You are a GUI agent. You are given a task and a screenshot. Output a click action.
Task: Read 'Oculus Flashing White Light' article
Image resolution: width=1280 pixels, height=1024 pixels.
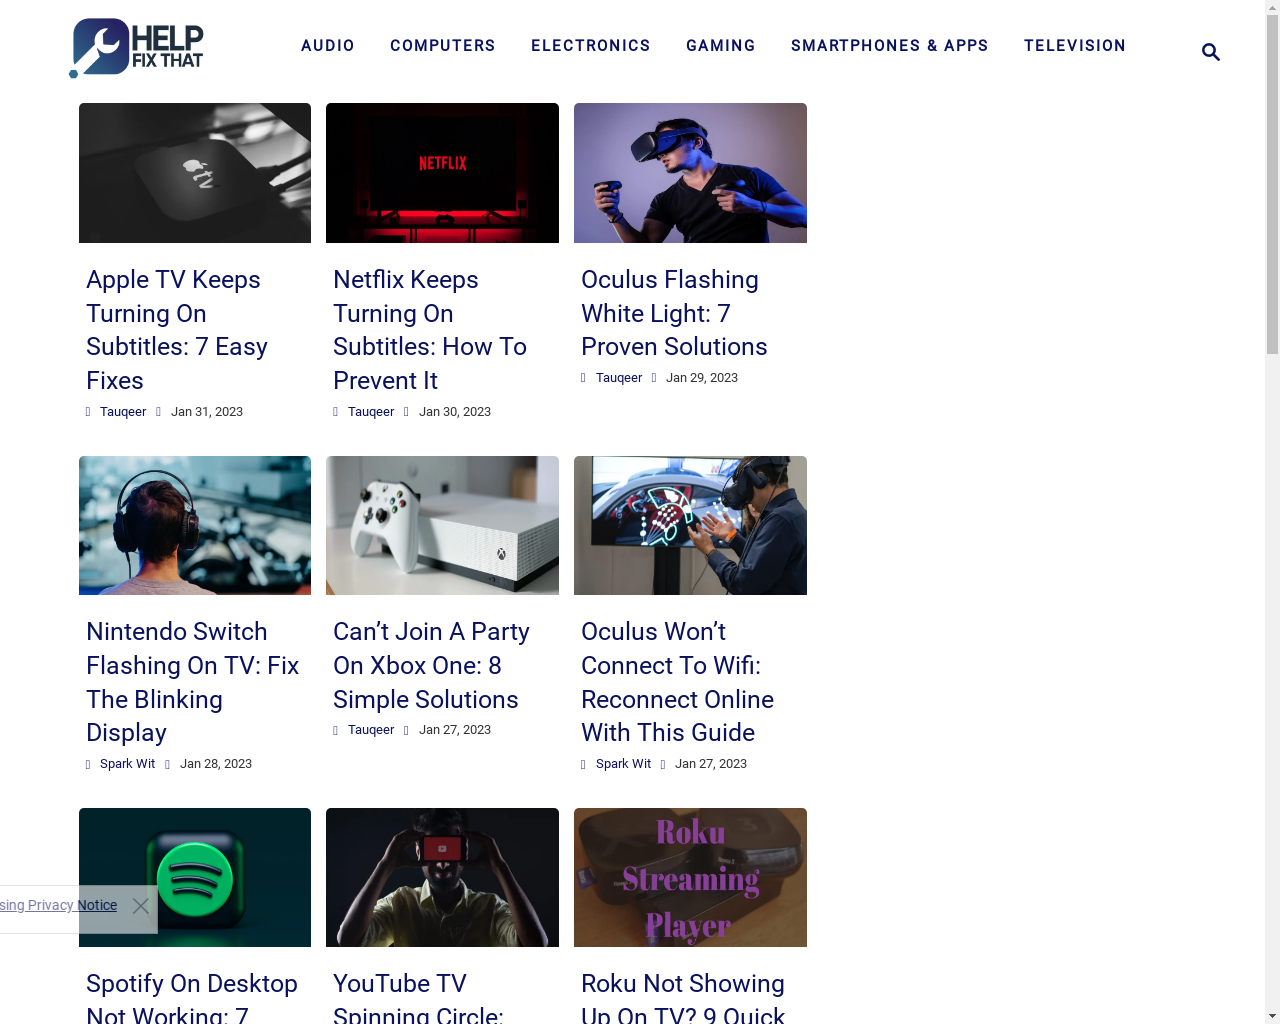tap(674, 313)
